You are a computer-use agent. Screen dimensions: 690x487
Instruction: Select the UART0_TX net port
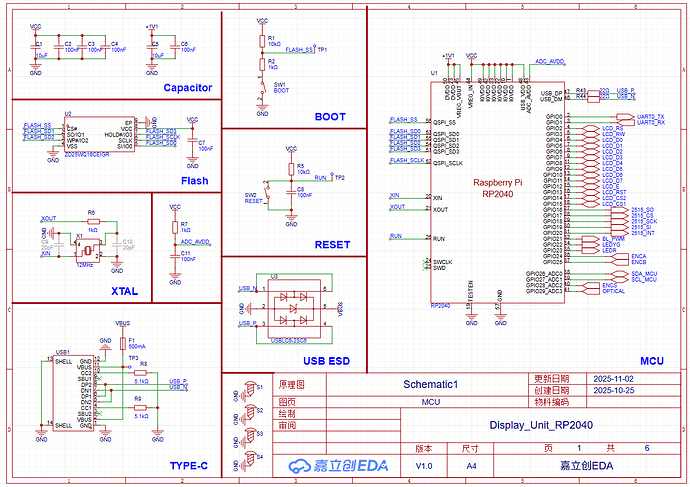[649, 116]
